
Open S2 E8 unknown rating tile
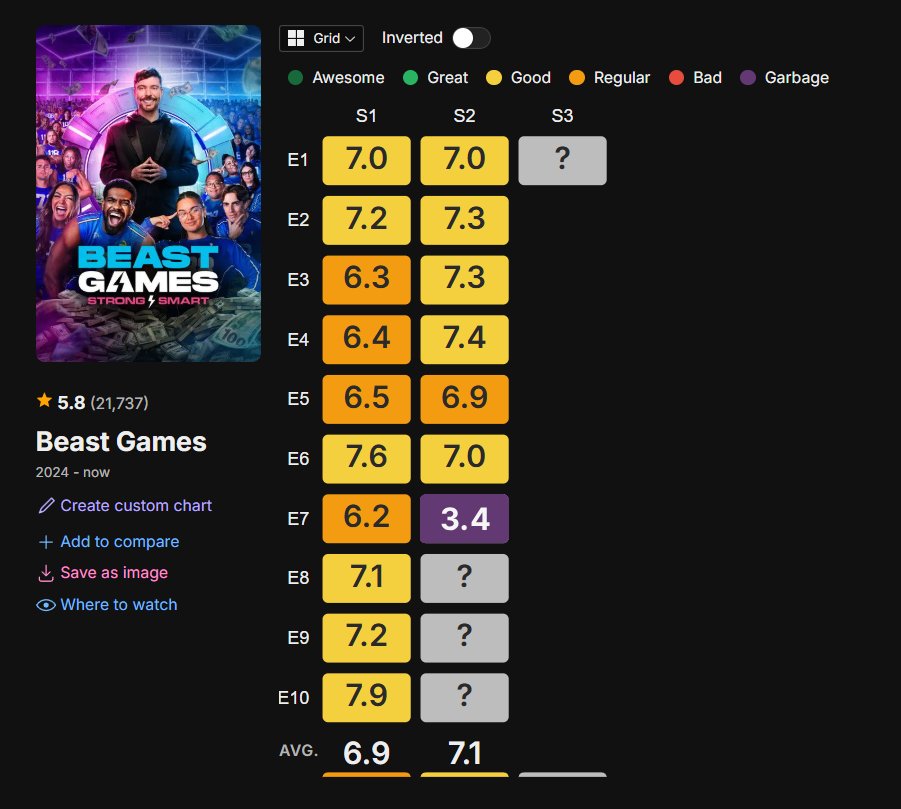point(464,578)
